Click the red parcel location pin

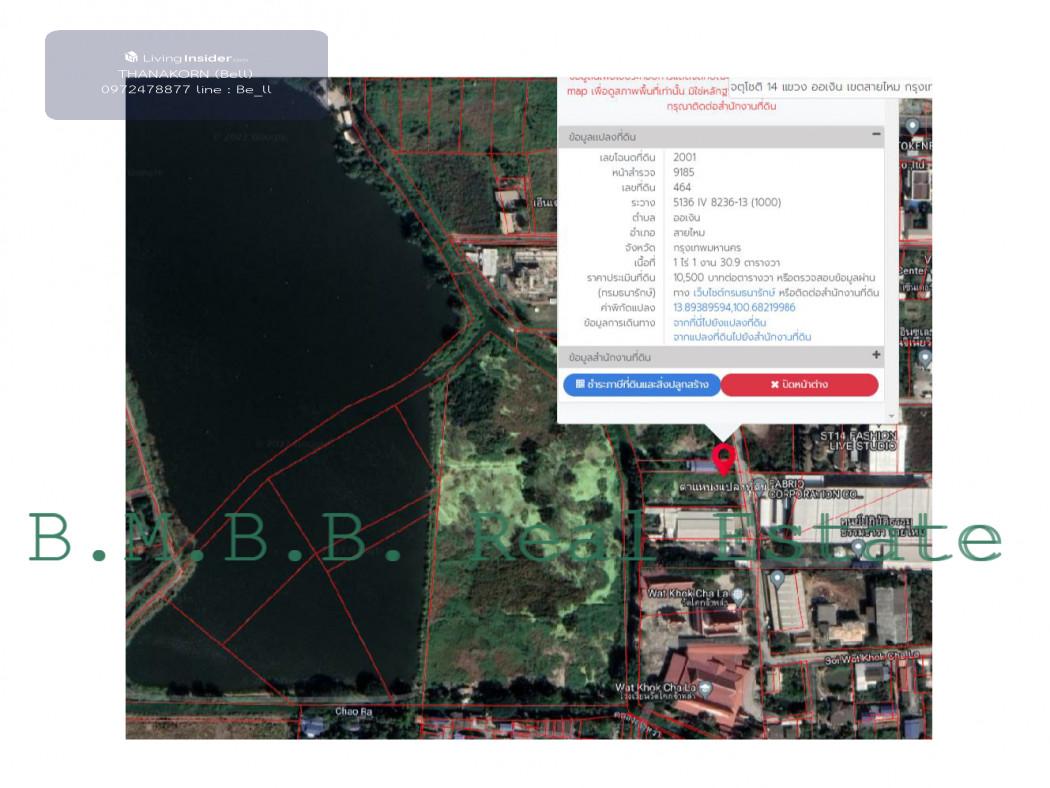tap(724, 459)
